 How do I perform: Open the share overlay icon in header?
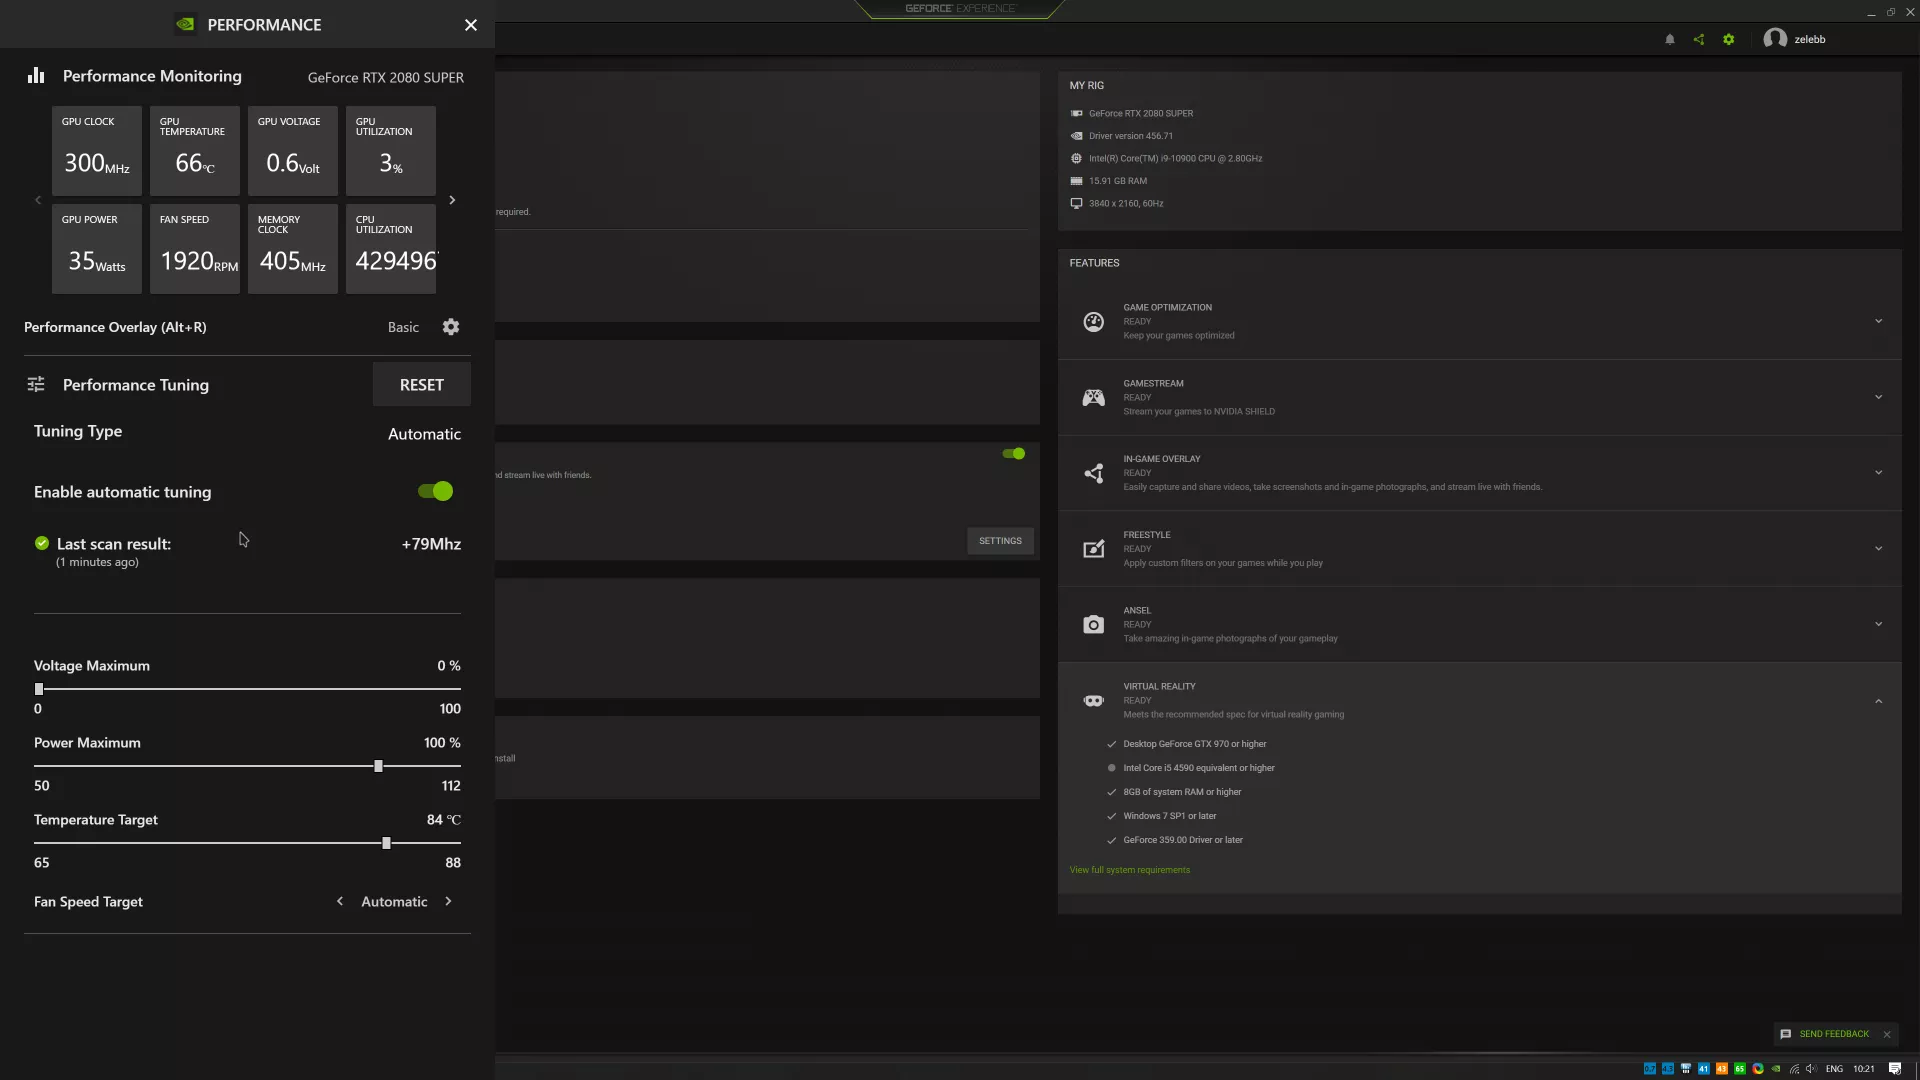(x=1699, y=40)
